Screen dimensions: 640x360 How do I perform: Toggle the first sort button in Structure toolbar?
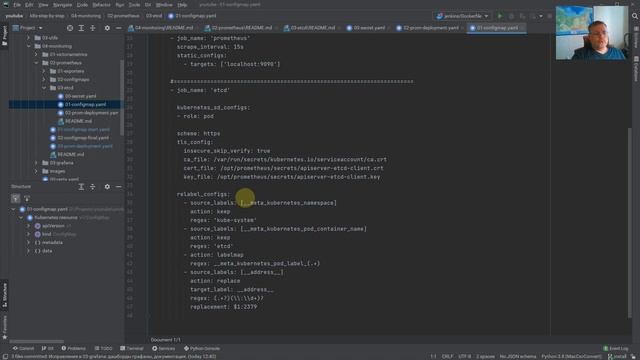point(16,199)
